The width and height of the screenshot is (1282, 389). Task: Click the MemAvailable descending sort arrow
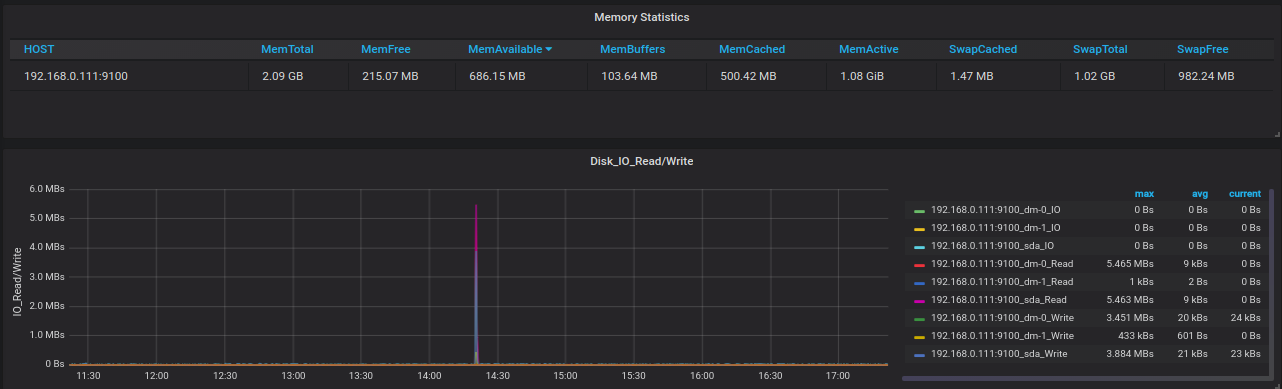pos(548,49)
